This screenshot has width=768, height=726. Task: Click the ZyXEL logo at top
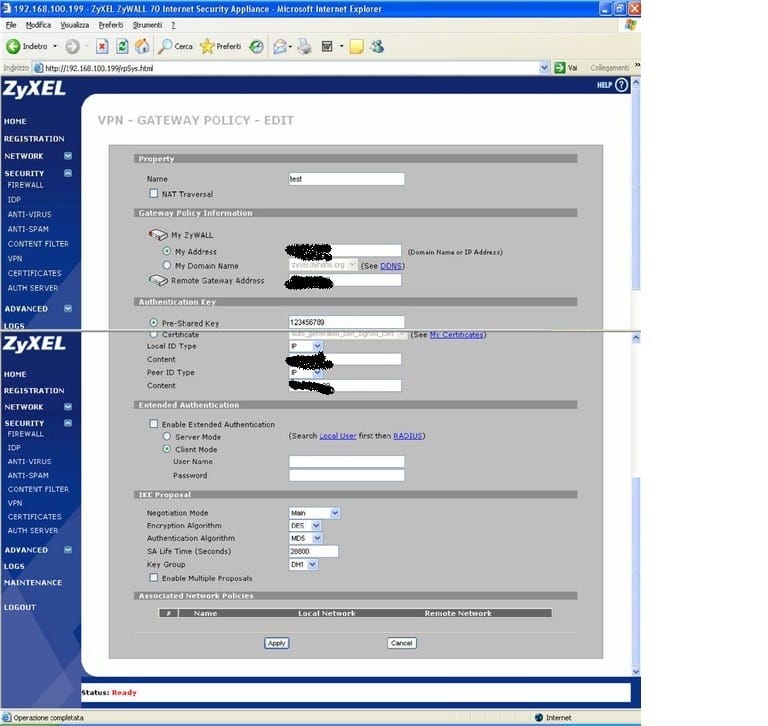click(x=34, y=89)
